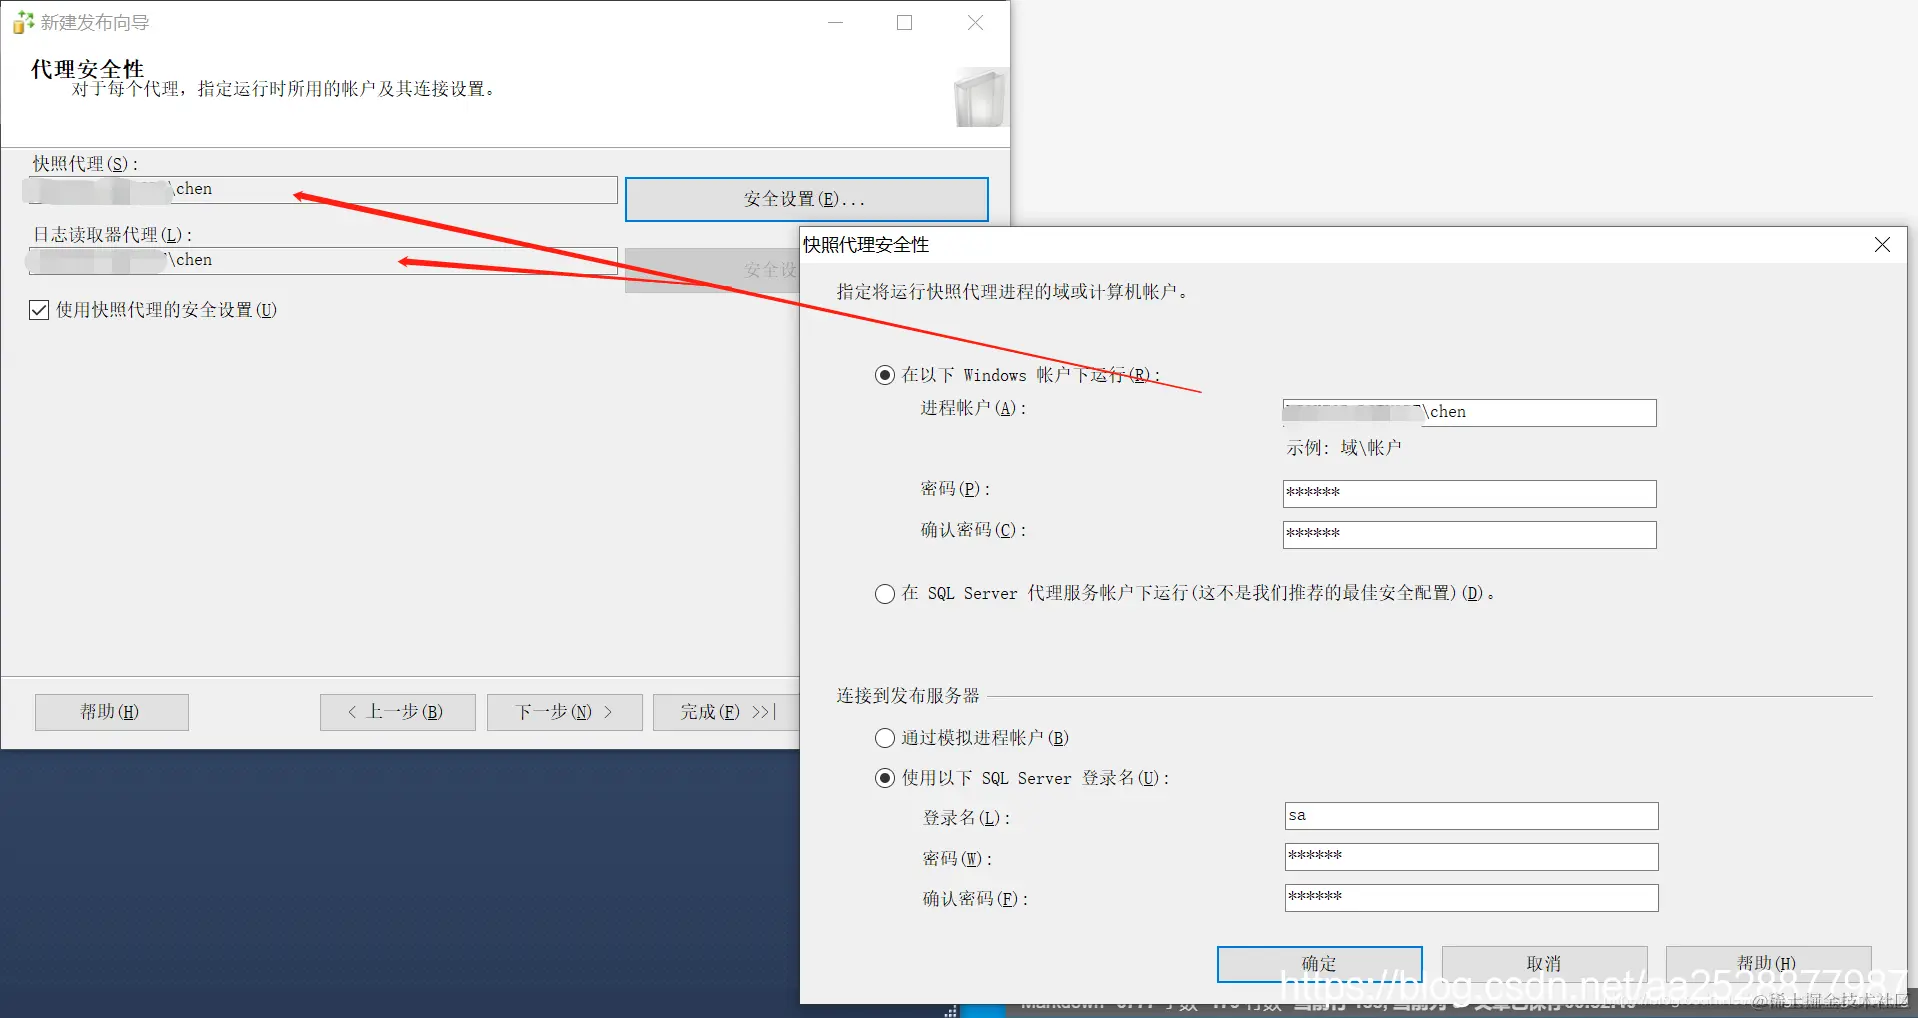The height and width of the screenshot is (1018, 1918).
Task: Choose 使用以下 SQL Server 登录名 radio option
Action: click(x=885, y=778)
